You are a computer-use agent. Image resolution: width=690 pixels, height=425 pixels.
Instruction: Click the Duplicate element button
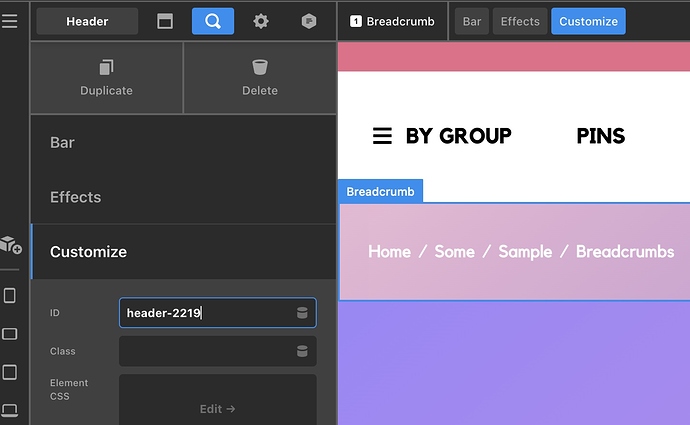(106, 78)
